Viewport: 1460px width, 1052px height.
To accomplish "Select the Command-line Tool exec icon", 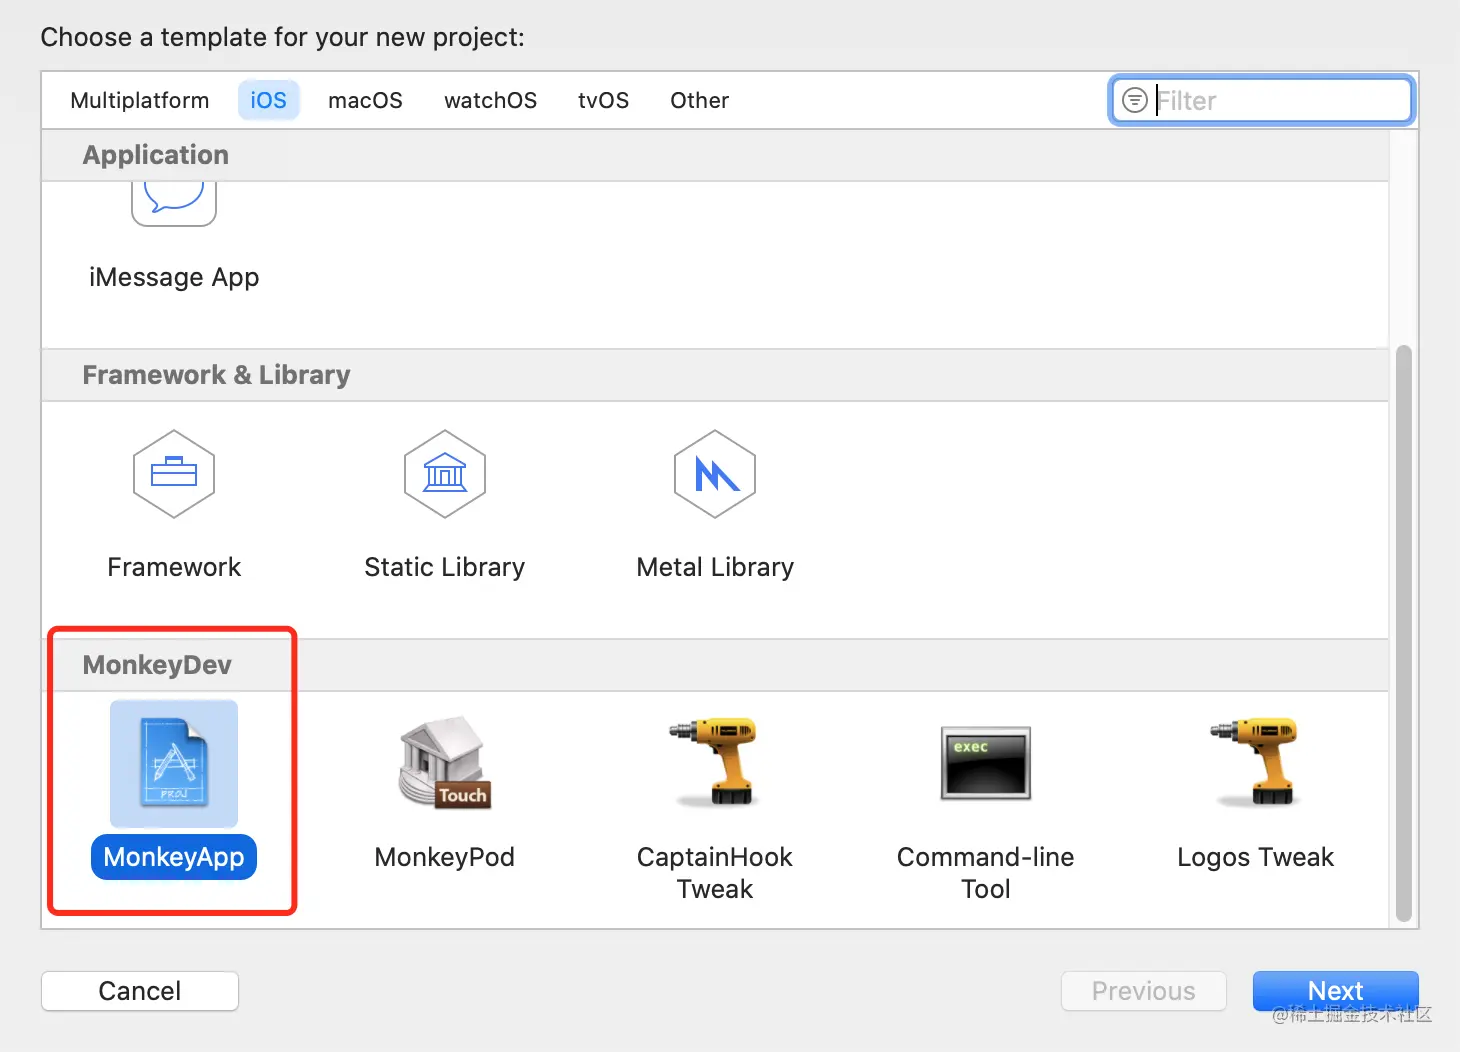I will [986, 763].
